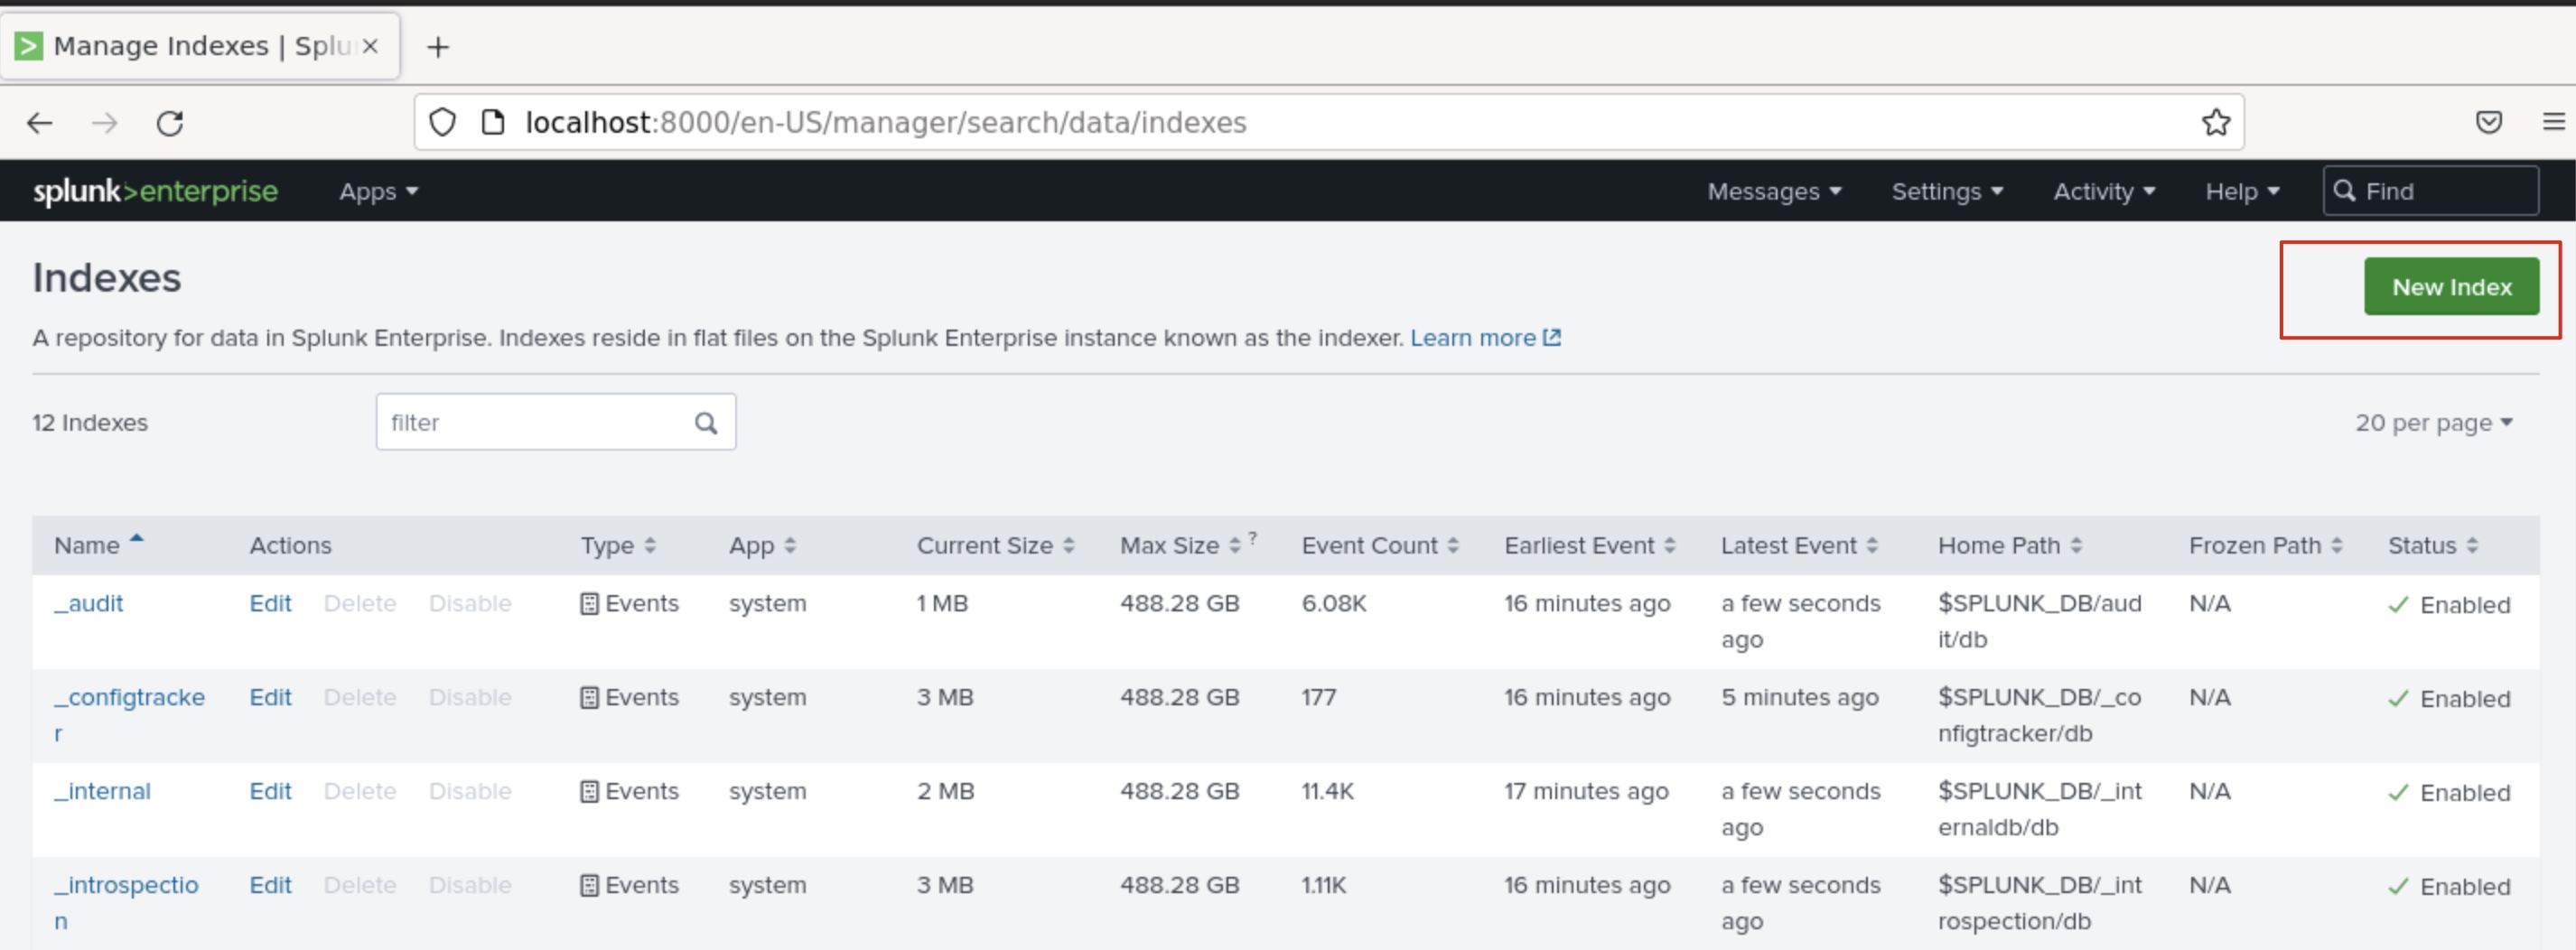Click the "17 minutes ago" earliest event cell
Screen dimensions: 2576x950
[1586, 792]
